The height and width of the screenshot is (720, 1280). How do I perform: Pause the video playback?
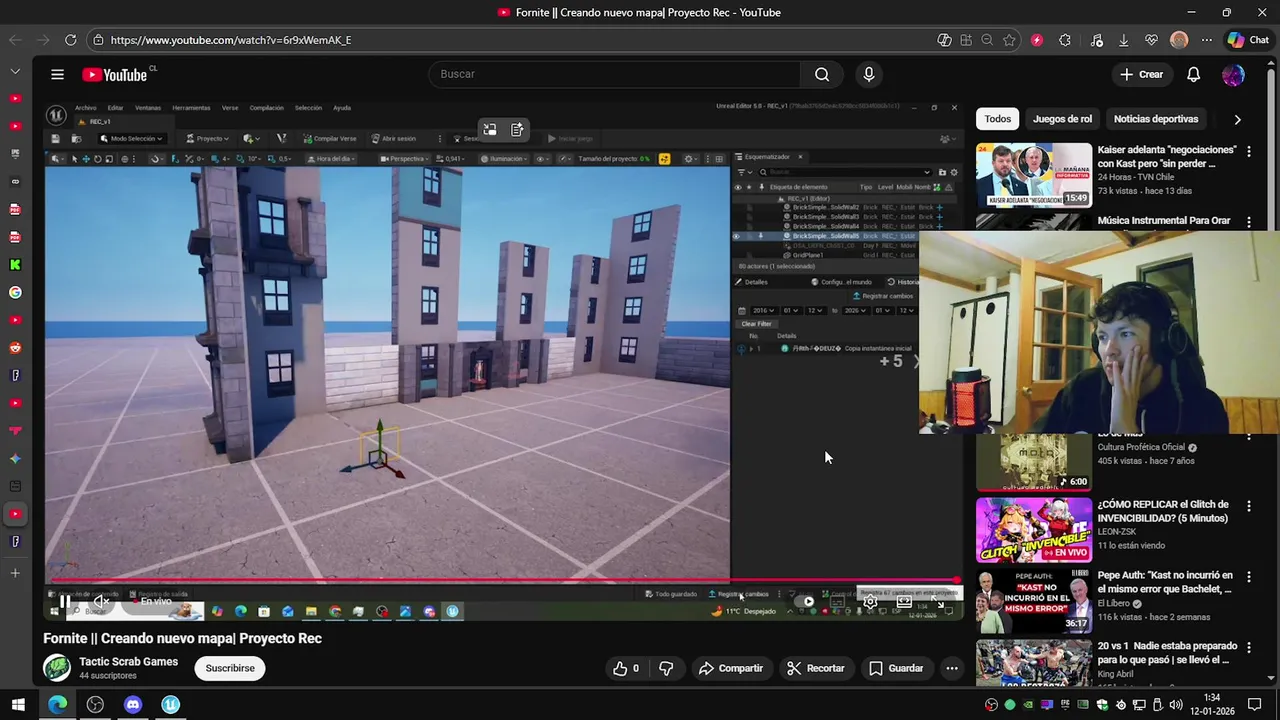[x=64, y=601]
